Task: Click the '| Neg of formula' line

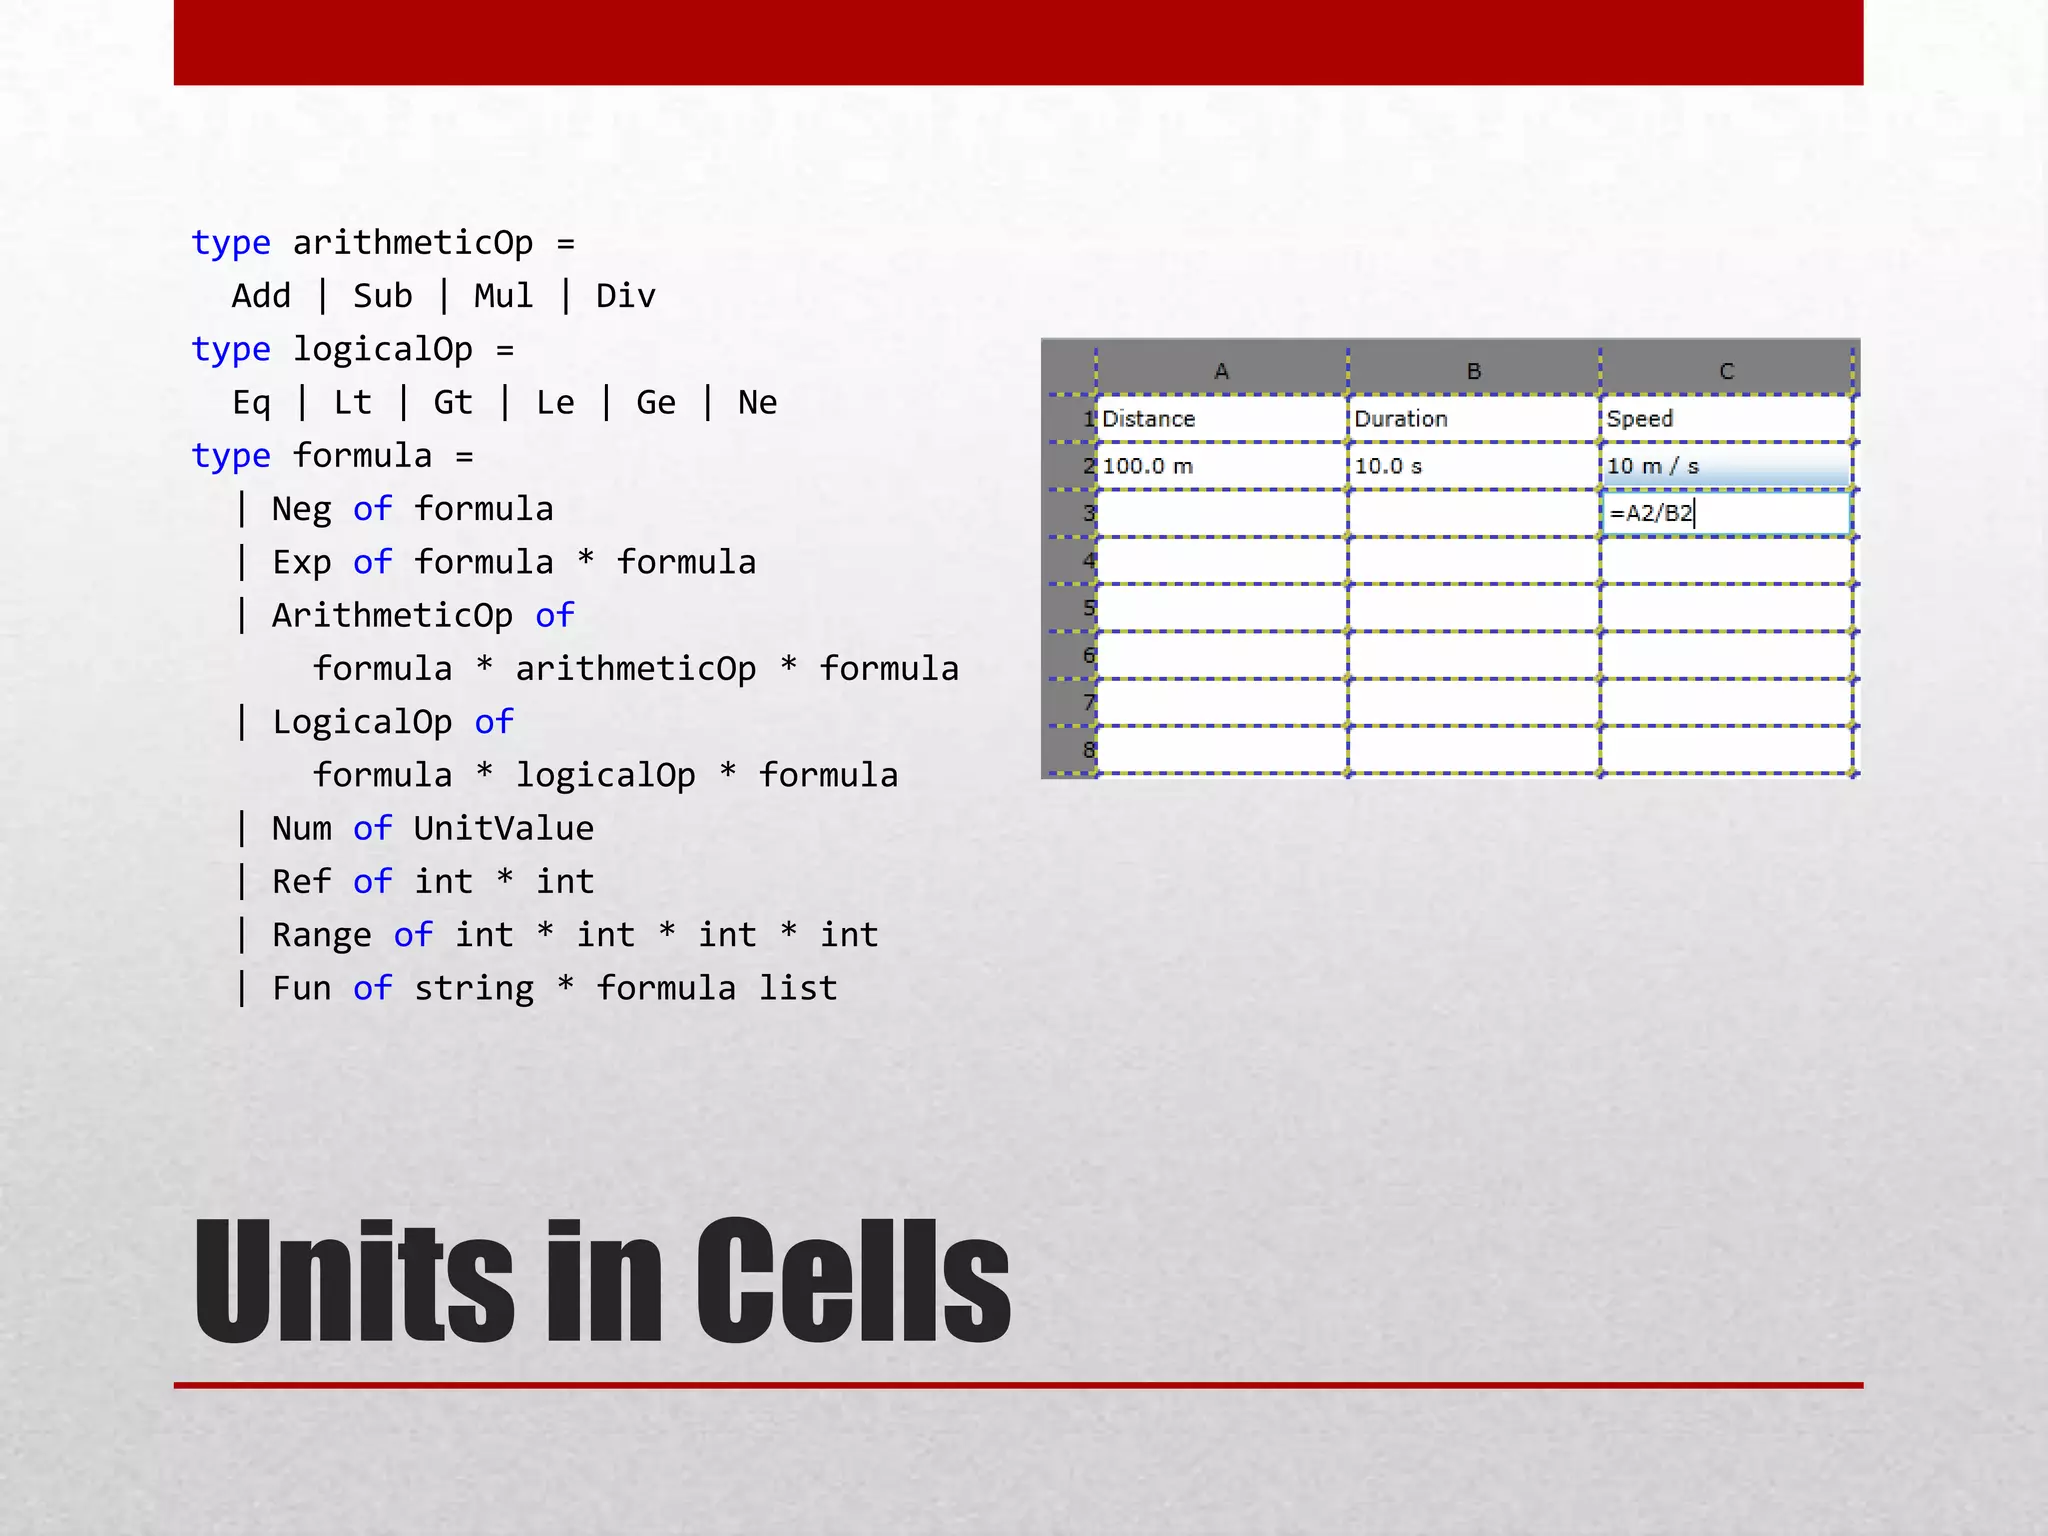Action: click(393, 509)
